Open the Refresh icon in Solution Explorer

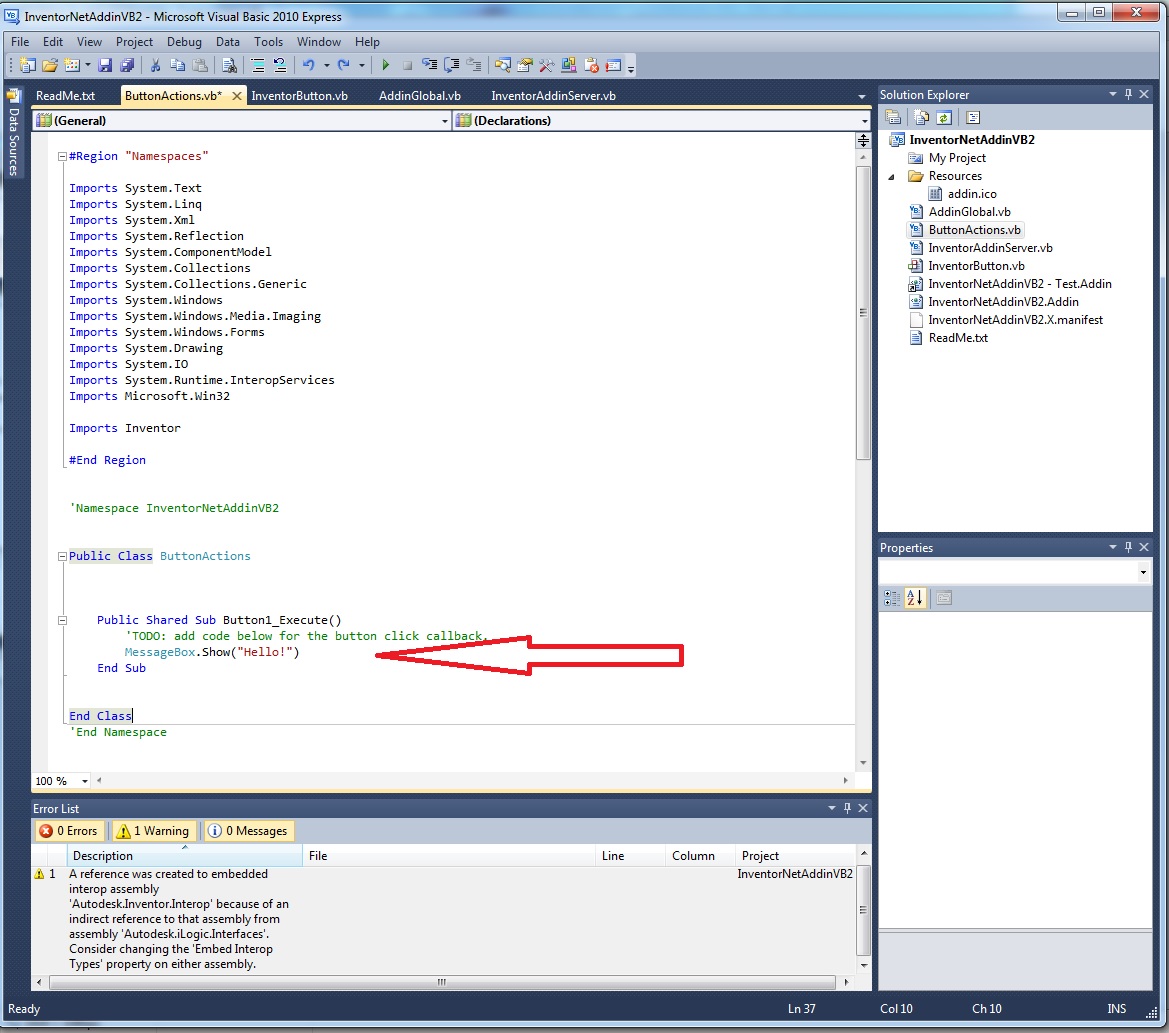click(943, 117)
